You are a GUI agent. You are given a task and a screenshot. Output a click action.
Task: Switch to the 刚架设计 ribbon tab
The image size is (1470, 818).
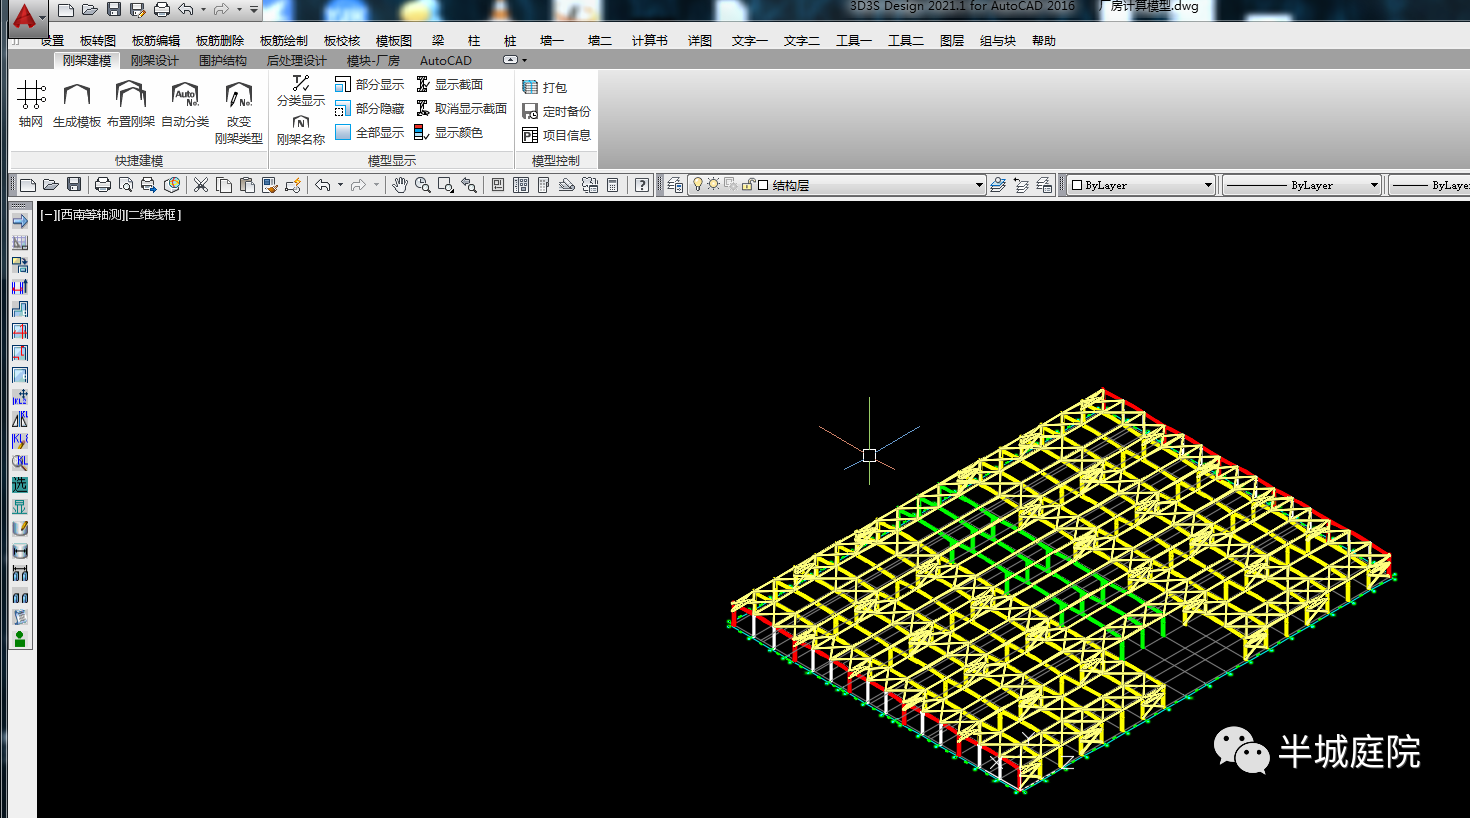click(x=154, y=61)
